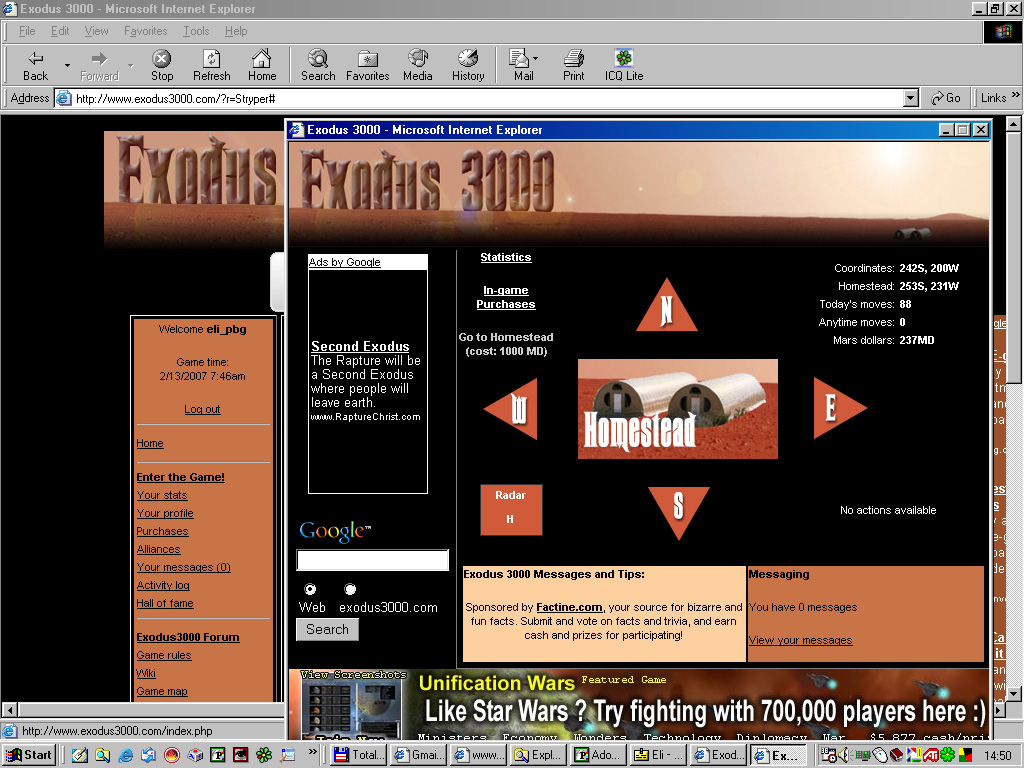The image size is (1024, 768).
Task: Click horizontal scrollbar left arrow
Action: (9, 709)
